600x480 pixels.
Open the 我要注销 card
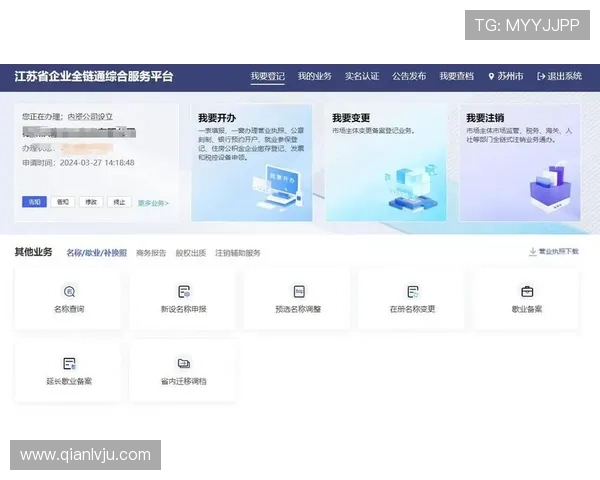point(520,163)
